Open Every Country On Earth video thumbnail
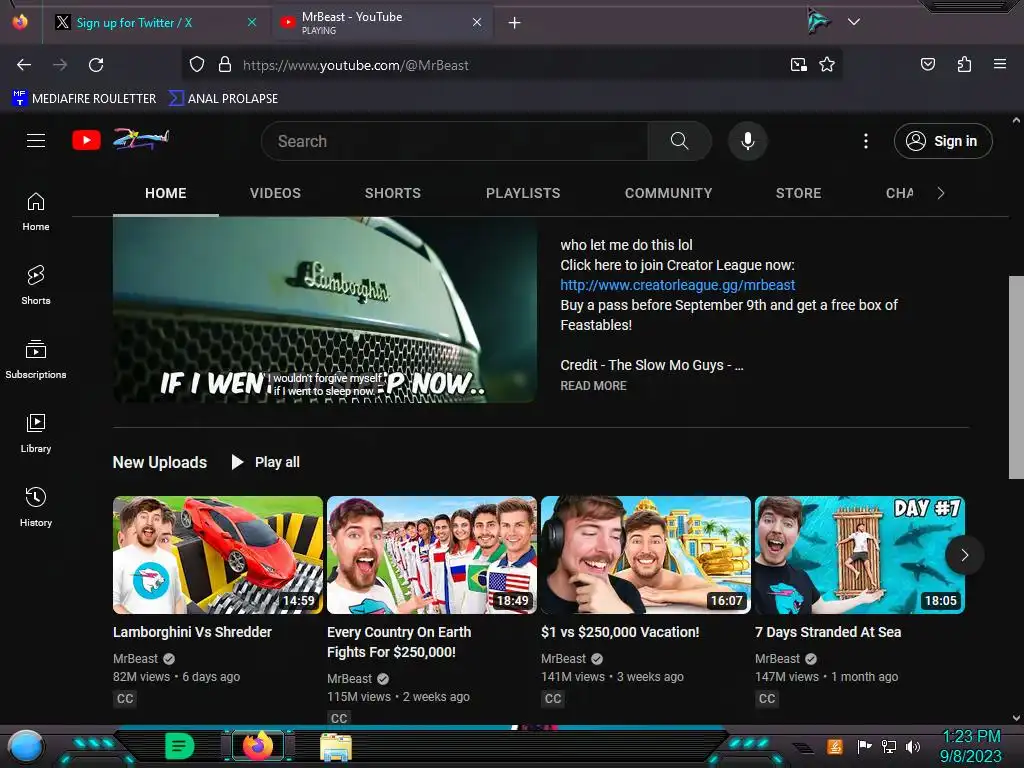 432,555
